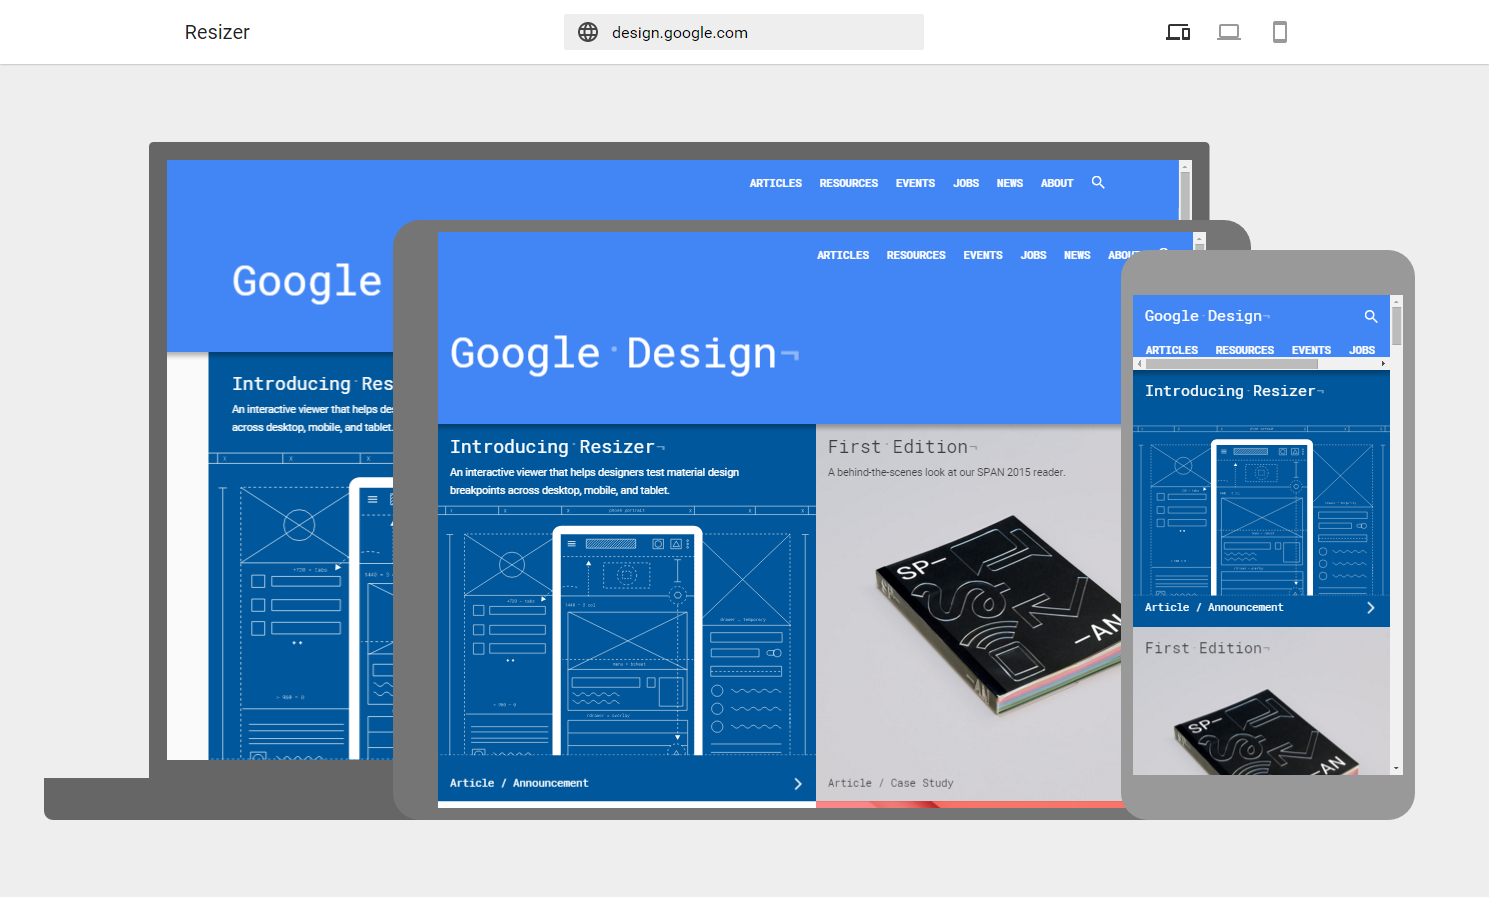Click the wireframe illustration in tablet preview
The height and width of the screenshot is (897, 1489).
pos(627,631)
